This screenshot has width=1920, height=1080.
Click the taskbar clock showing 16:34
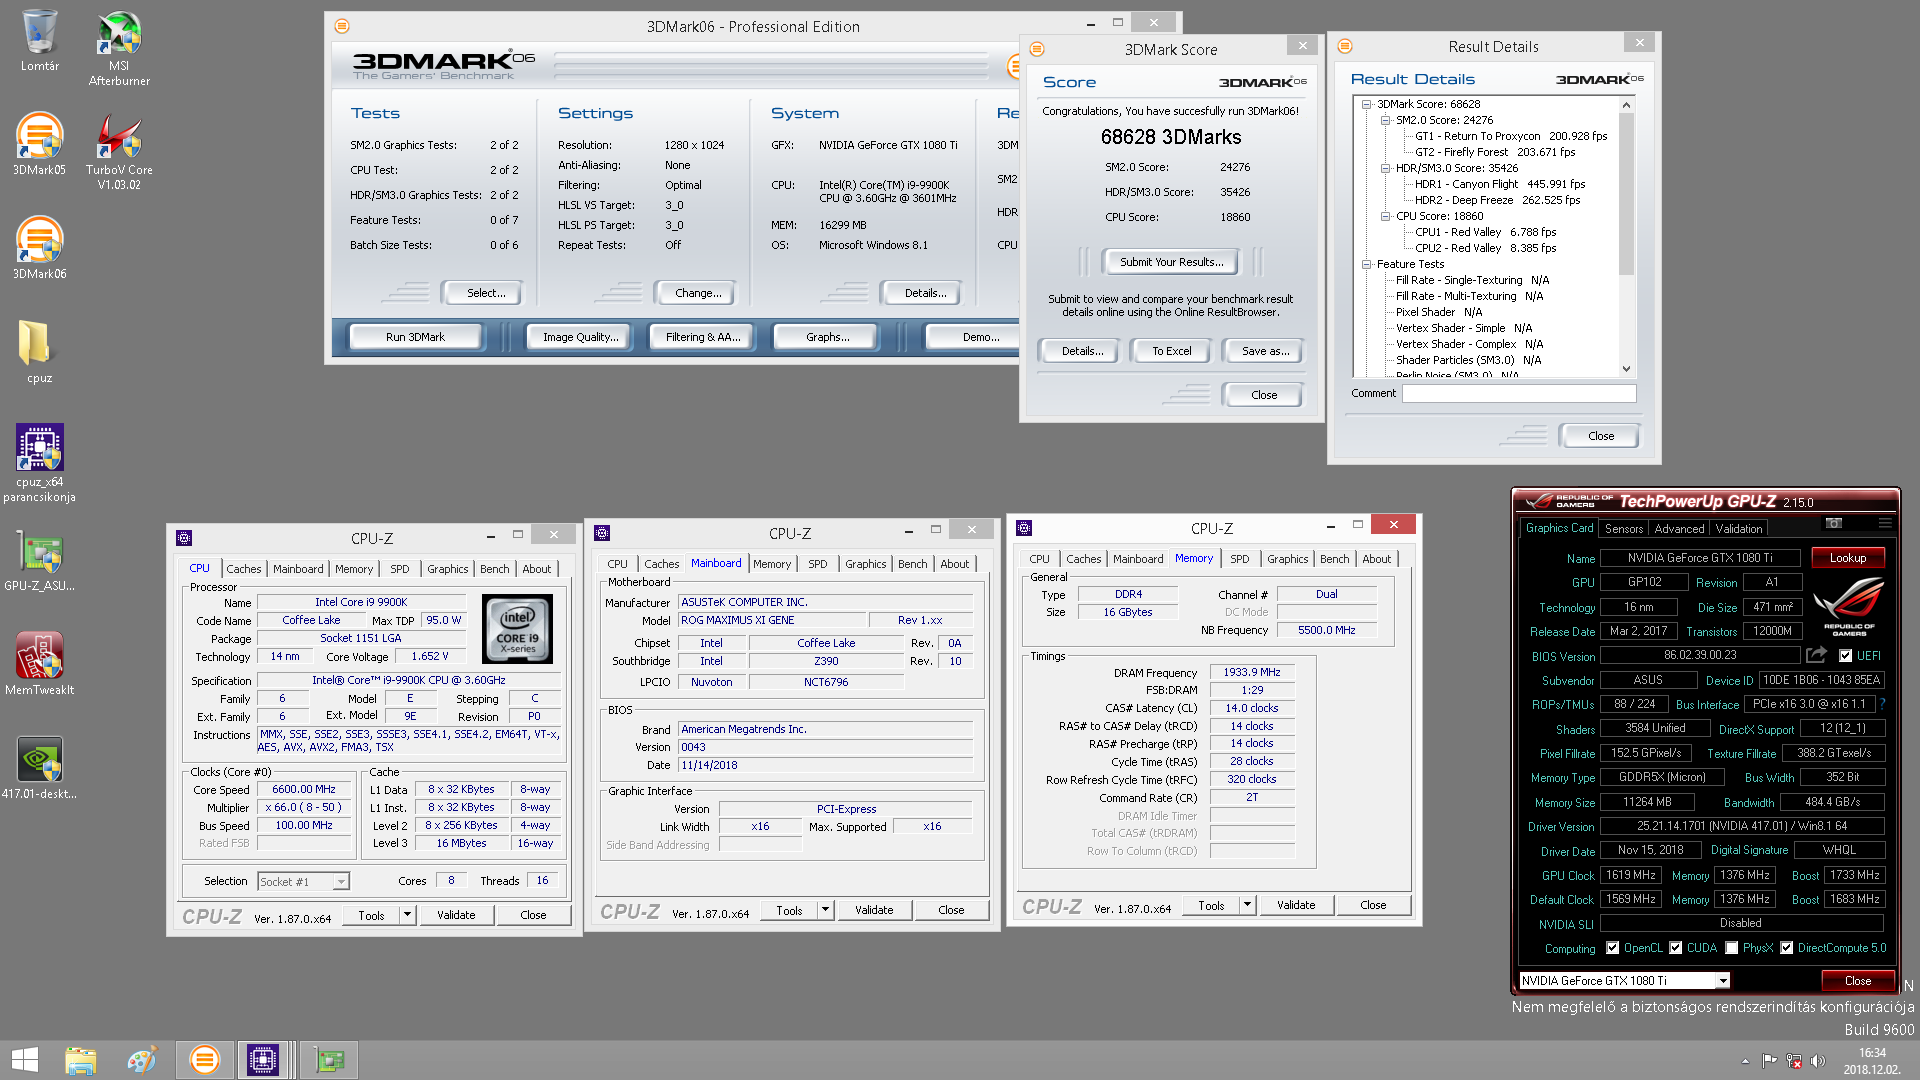click(x=1872, y=1061)
